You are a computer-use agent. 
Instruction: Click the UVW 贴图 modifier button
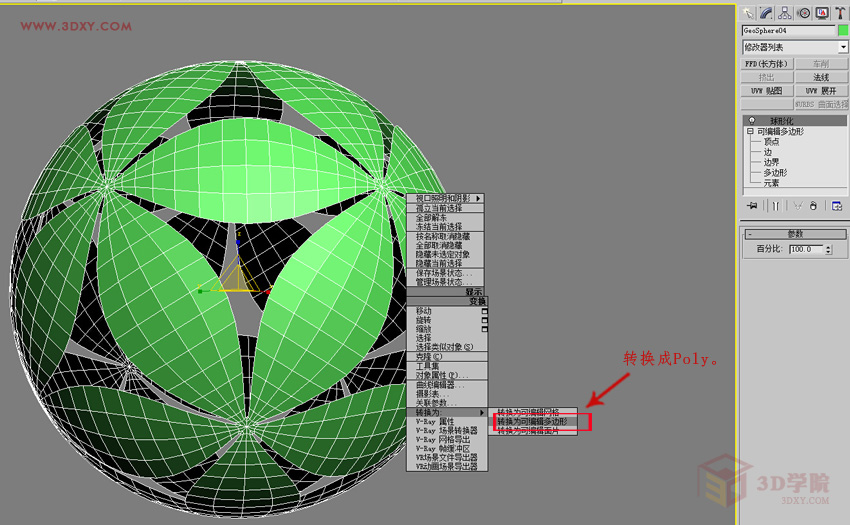click(767, 91)
